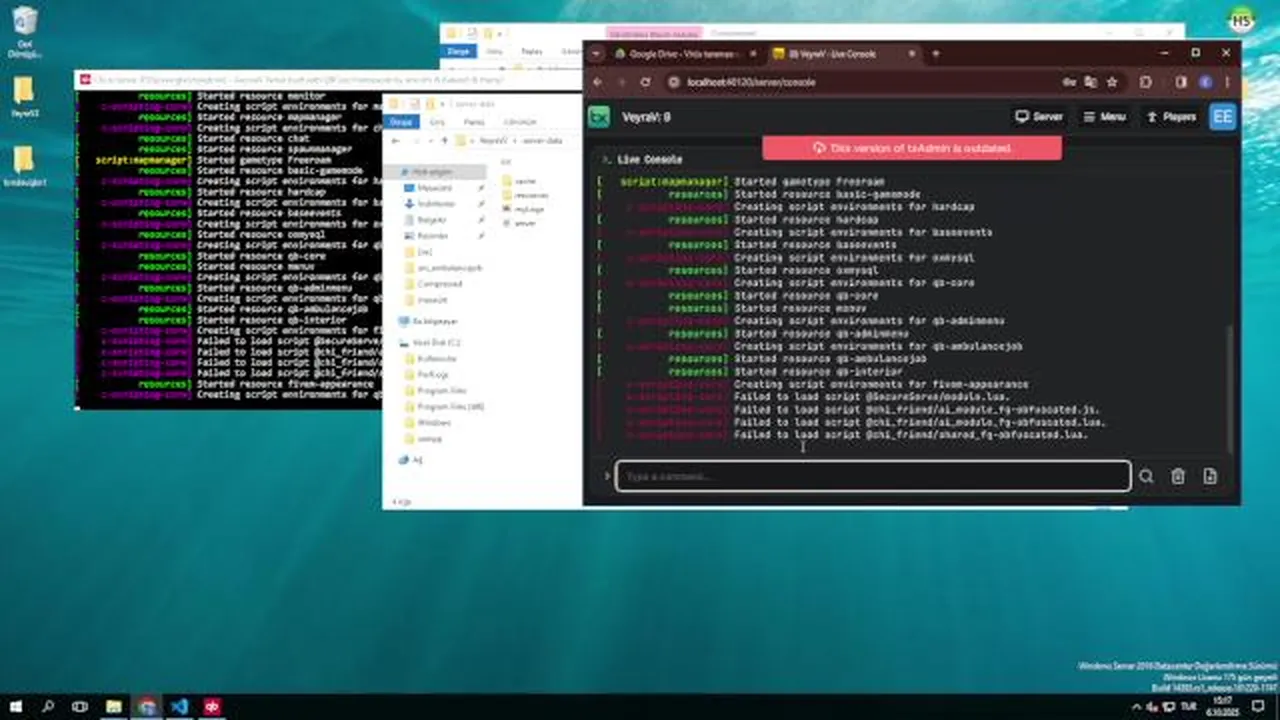This screenshot has width=1280, height=720.
Task: Open the Windows Start menu
Action: (x=15, y=706)
